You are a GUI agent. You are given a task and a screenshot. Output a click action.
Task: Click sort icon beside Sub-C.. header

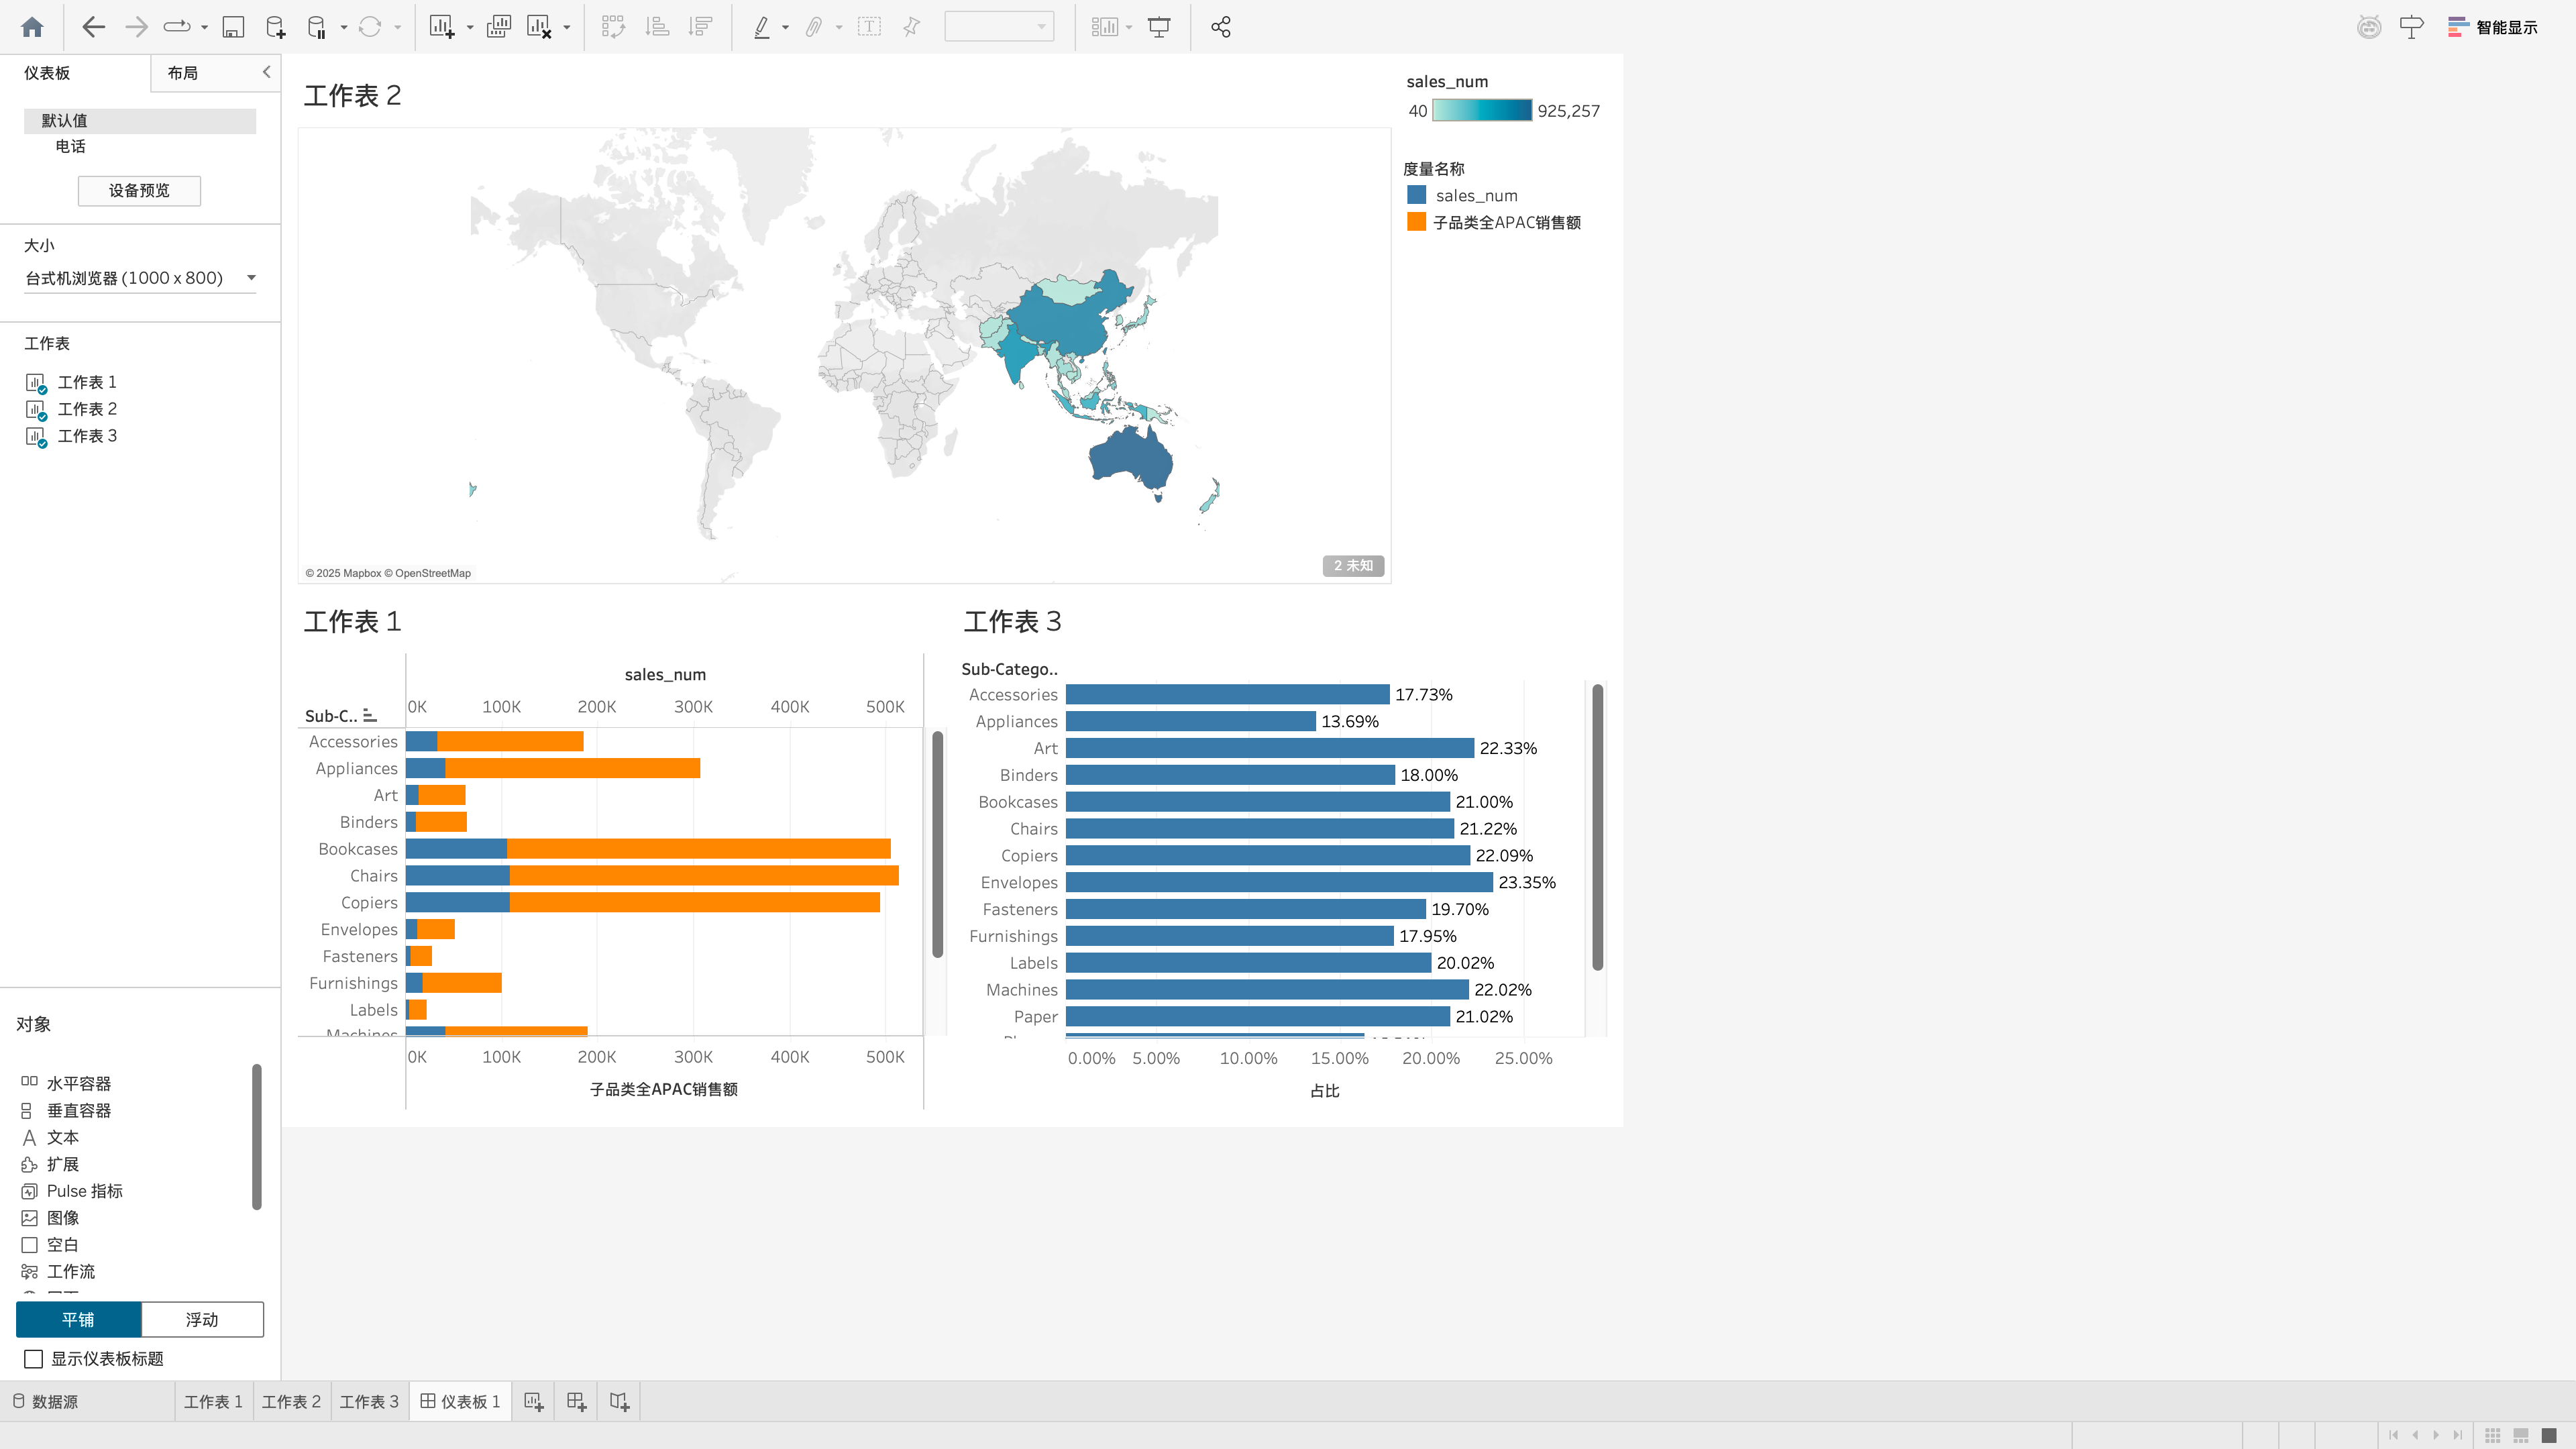coord(370,715)
